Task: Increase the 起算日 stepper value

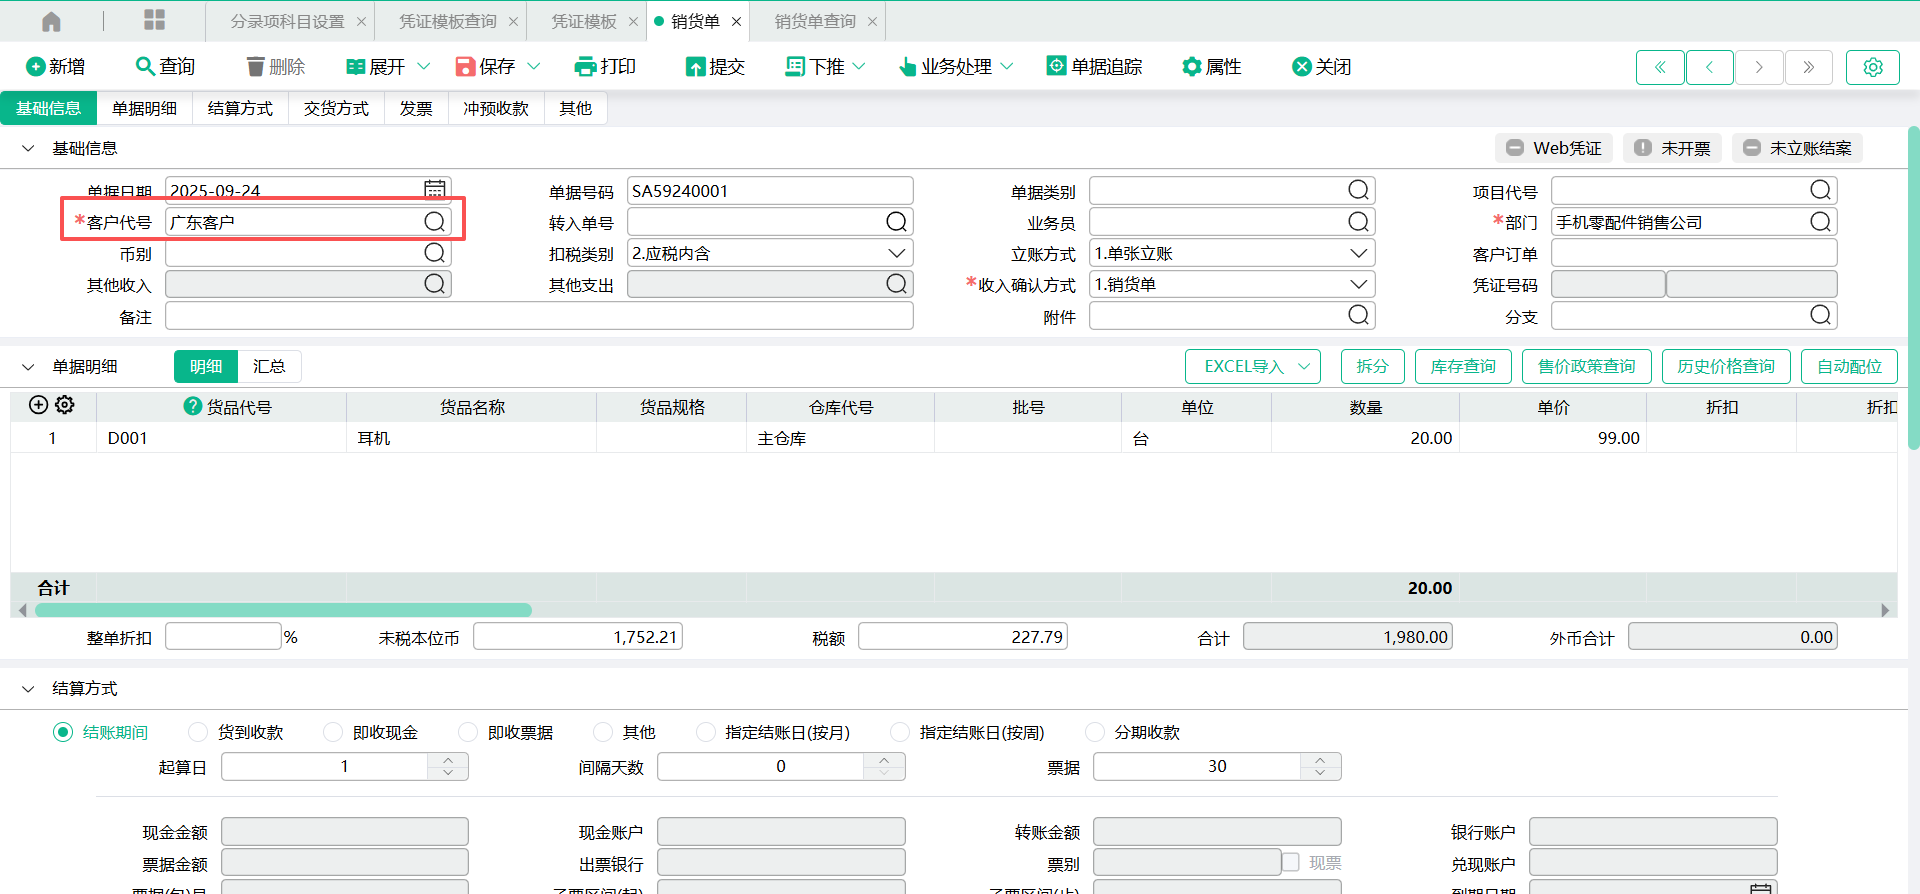Action: point(448,760)
